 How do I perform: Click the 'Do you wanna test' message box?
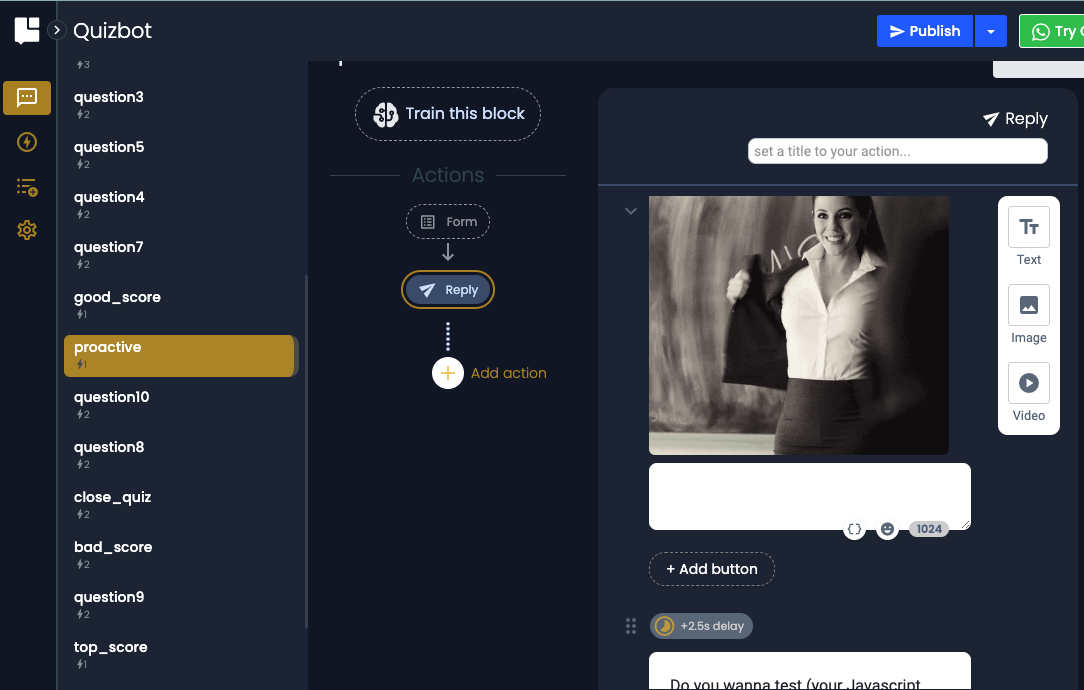pyautogui.click(x=810, y=671)
